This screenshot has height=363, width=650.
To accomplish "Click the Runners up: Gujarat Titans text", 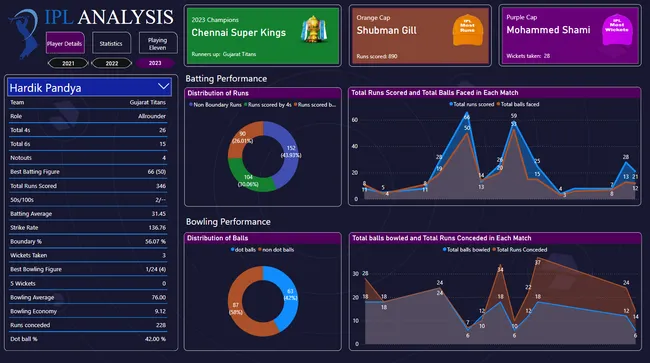I will [224, 54].
